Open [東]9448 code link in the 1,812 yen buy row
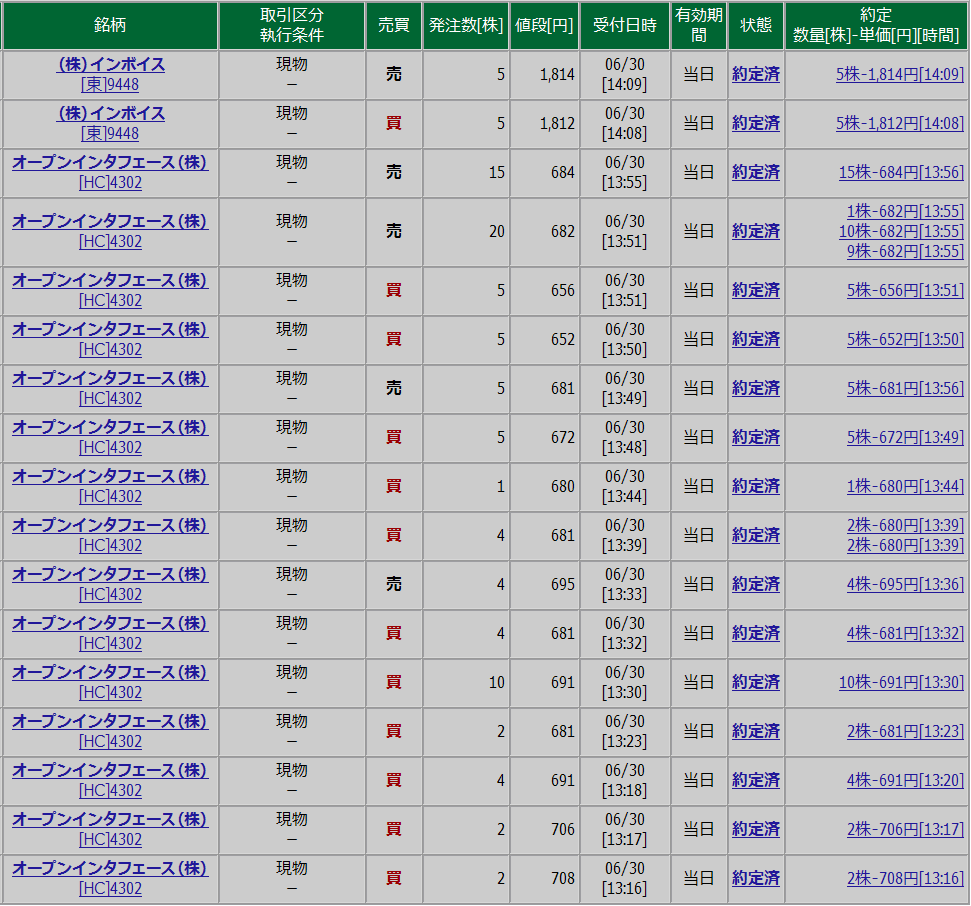The image size is (971, 906). coord(110,133)
